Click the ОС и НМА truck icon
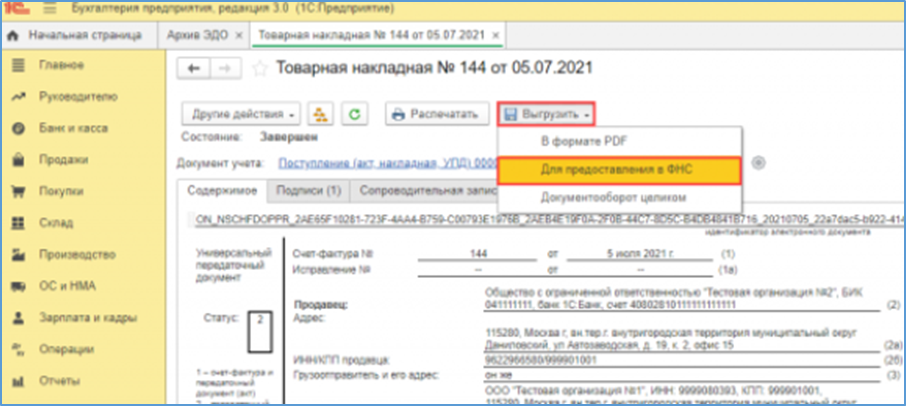The height and width of the screenshot is (406, 906). point(18,286)
